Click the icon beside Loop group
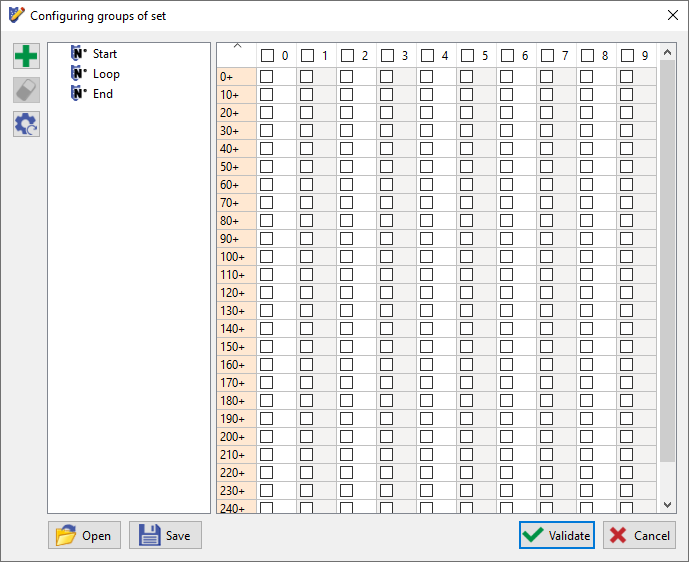The image size is (689, 562). 79,74
